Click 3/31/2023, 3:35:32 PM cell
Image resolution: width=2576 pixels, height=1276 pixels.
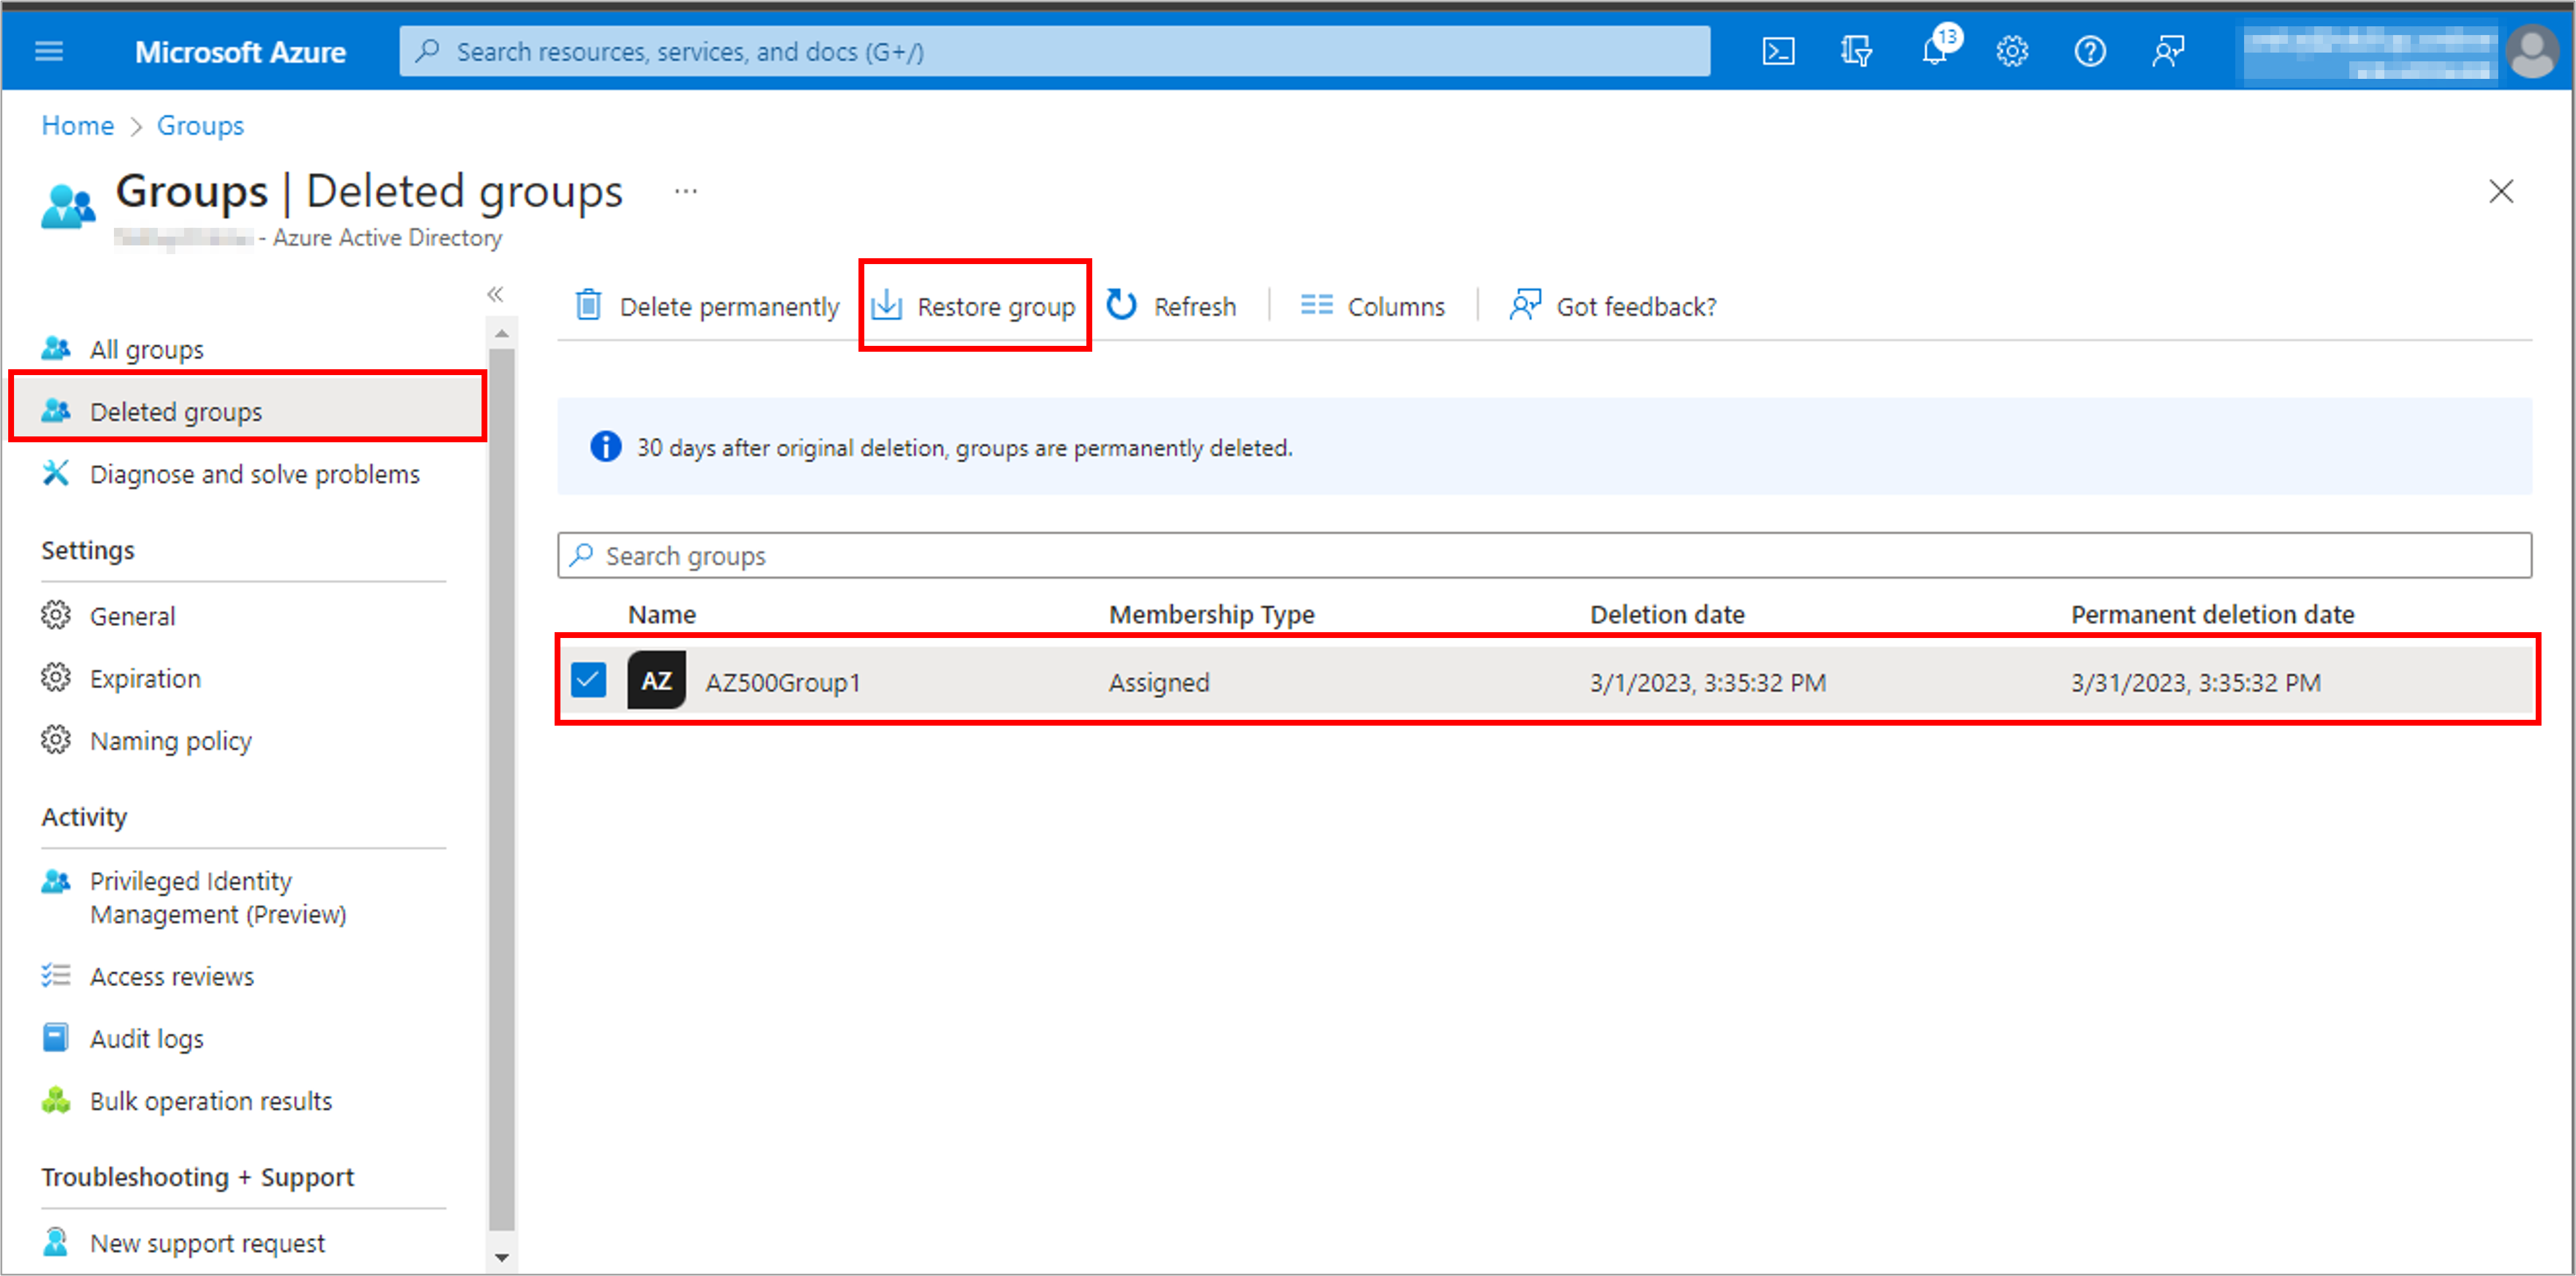(2195, 682)
